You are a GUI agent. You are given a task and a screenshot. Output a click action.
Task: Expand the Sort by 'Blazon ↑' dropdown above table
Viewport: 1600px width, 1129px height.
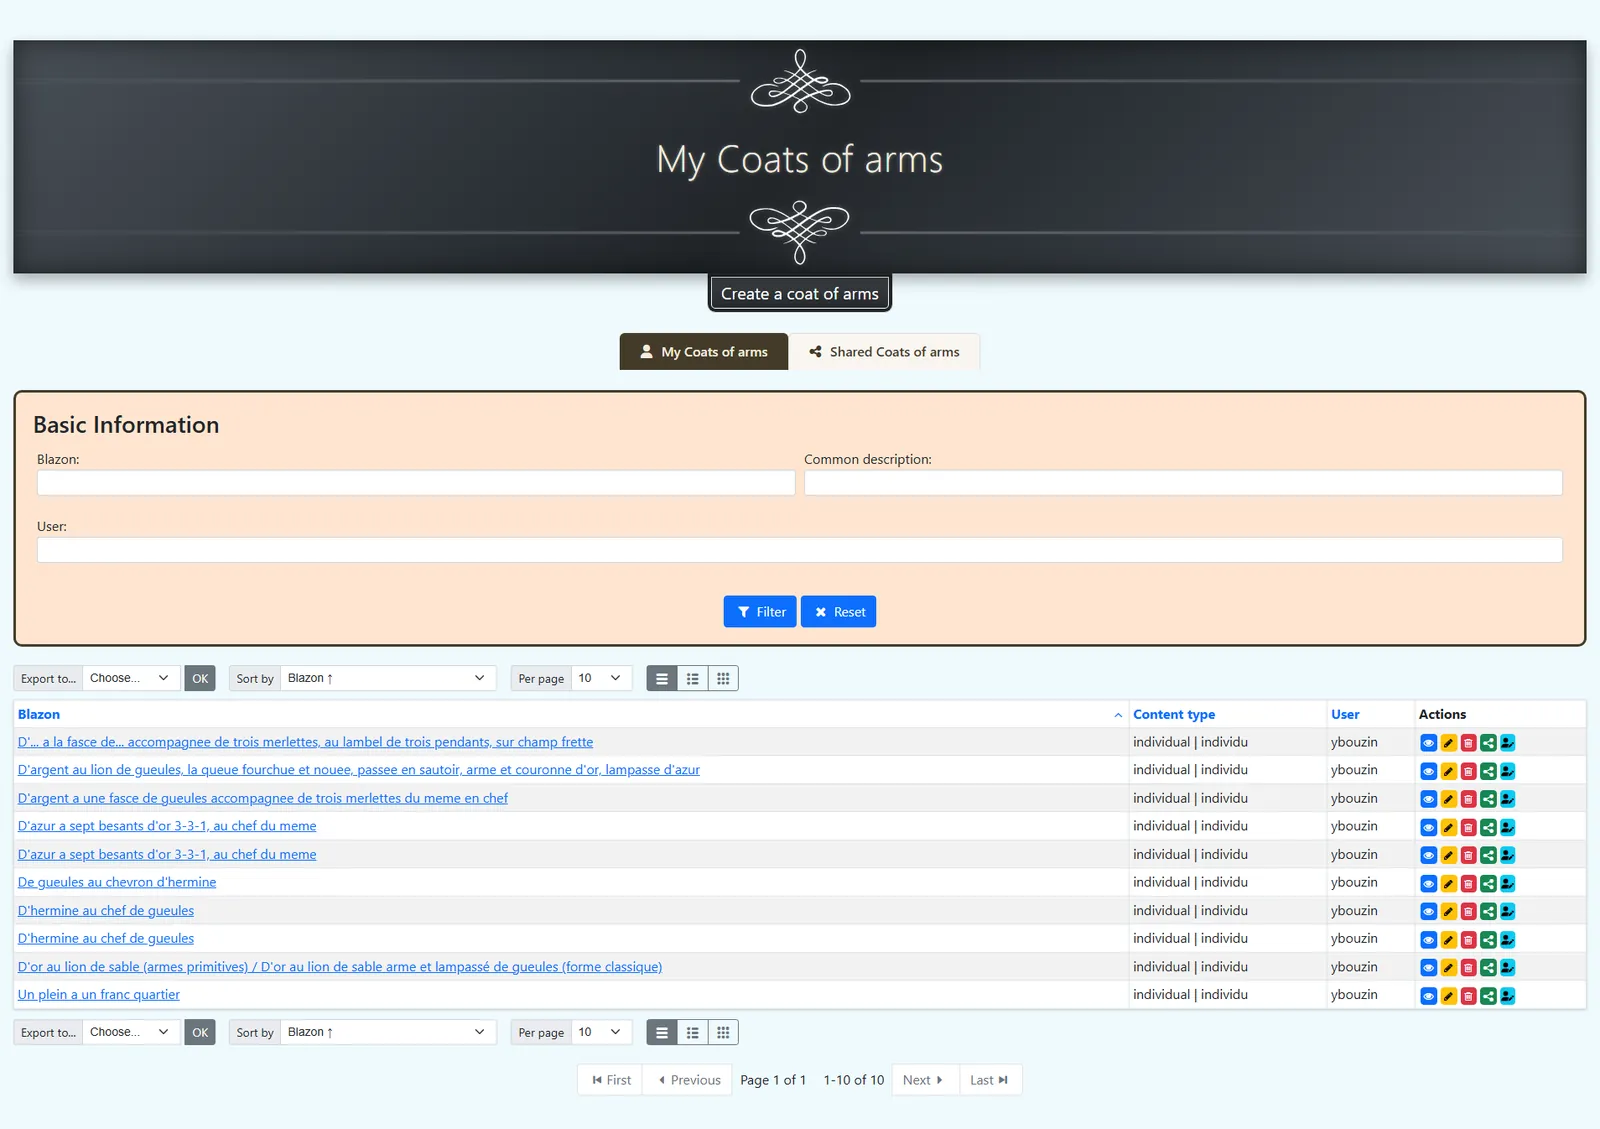(388, 678)
